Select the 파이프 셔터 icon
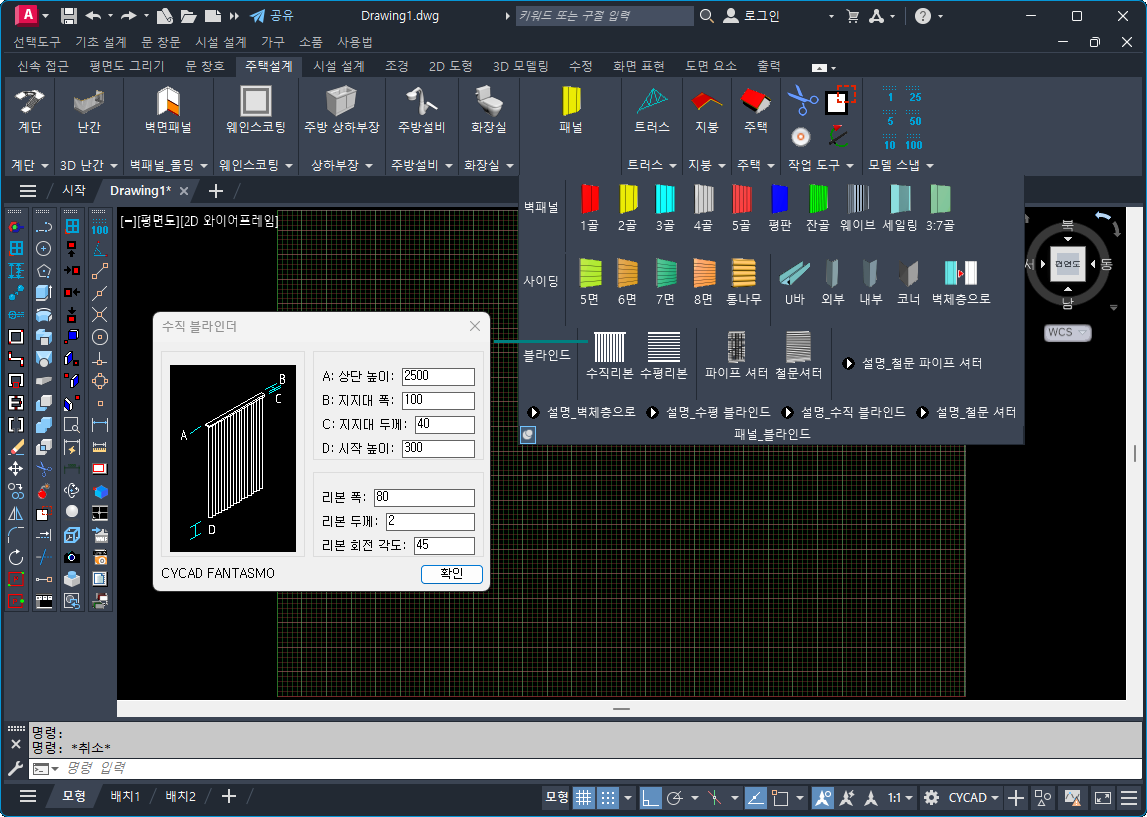 coord(736,348)
